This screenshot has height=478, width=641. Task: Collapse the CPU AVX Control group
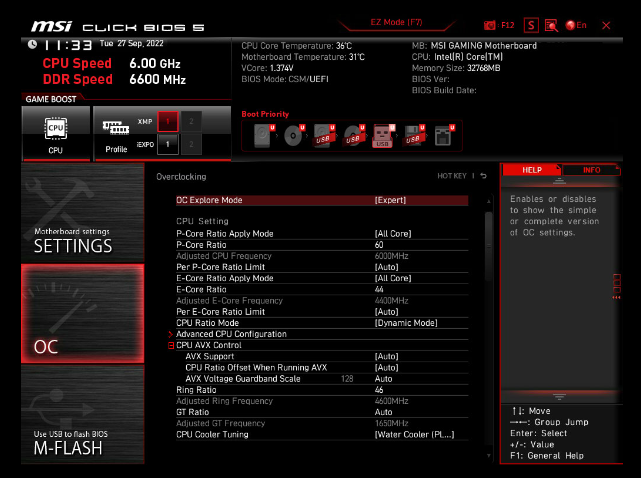(x=171, y=346)
